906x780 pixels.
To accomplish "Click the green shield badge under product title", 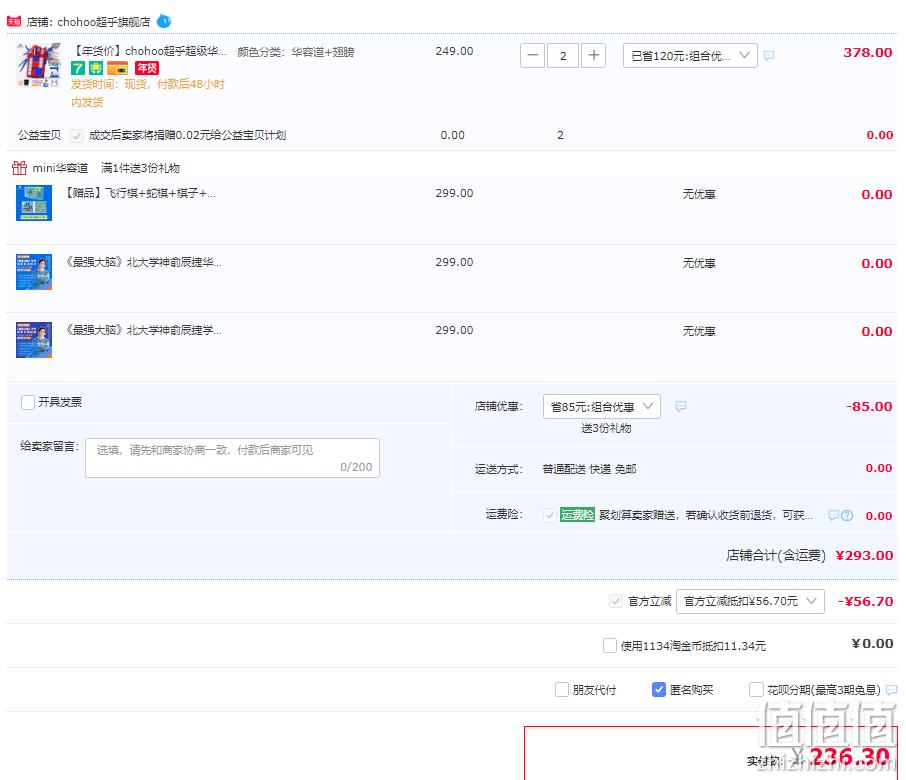I will 96,68.
